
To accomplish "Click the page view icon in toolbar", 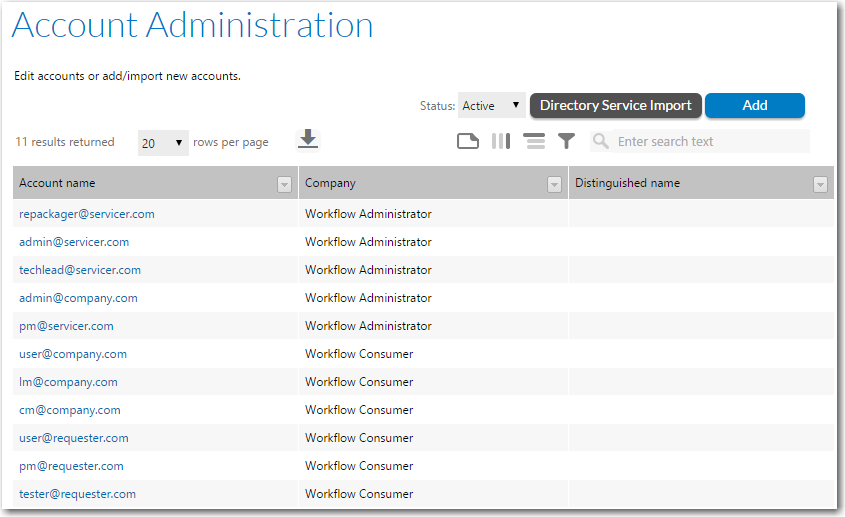I will [468, 141].
